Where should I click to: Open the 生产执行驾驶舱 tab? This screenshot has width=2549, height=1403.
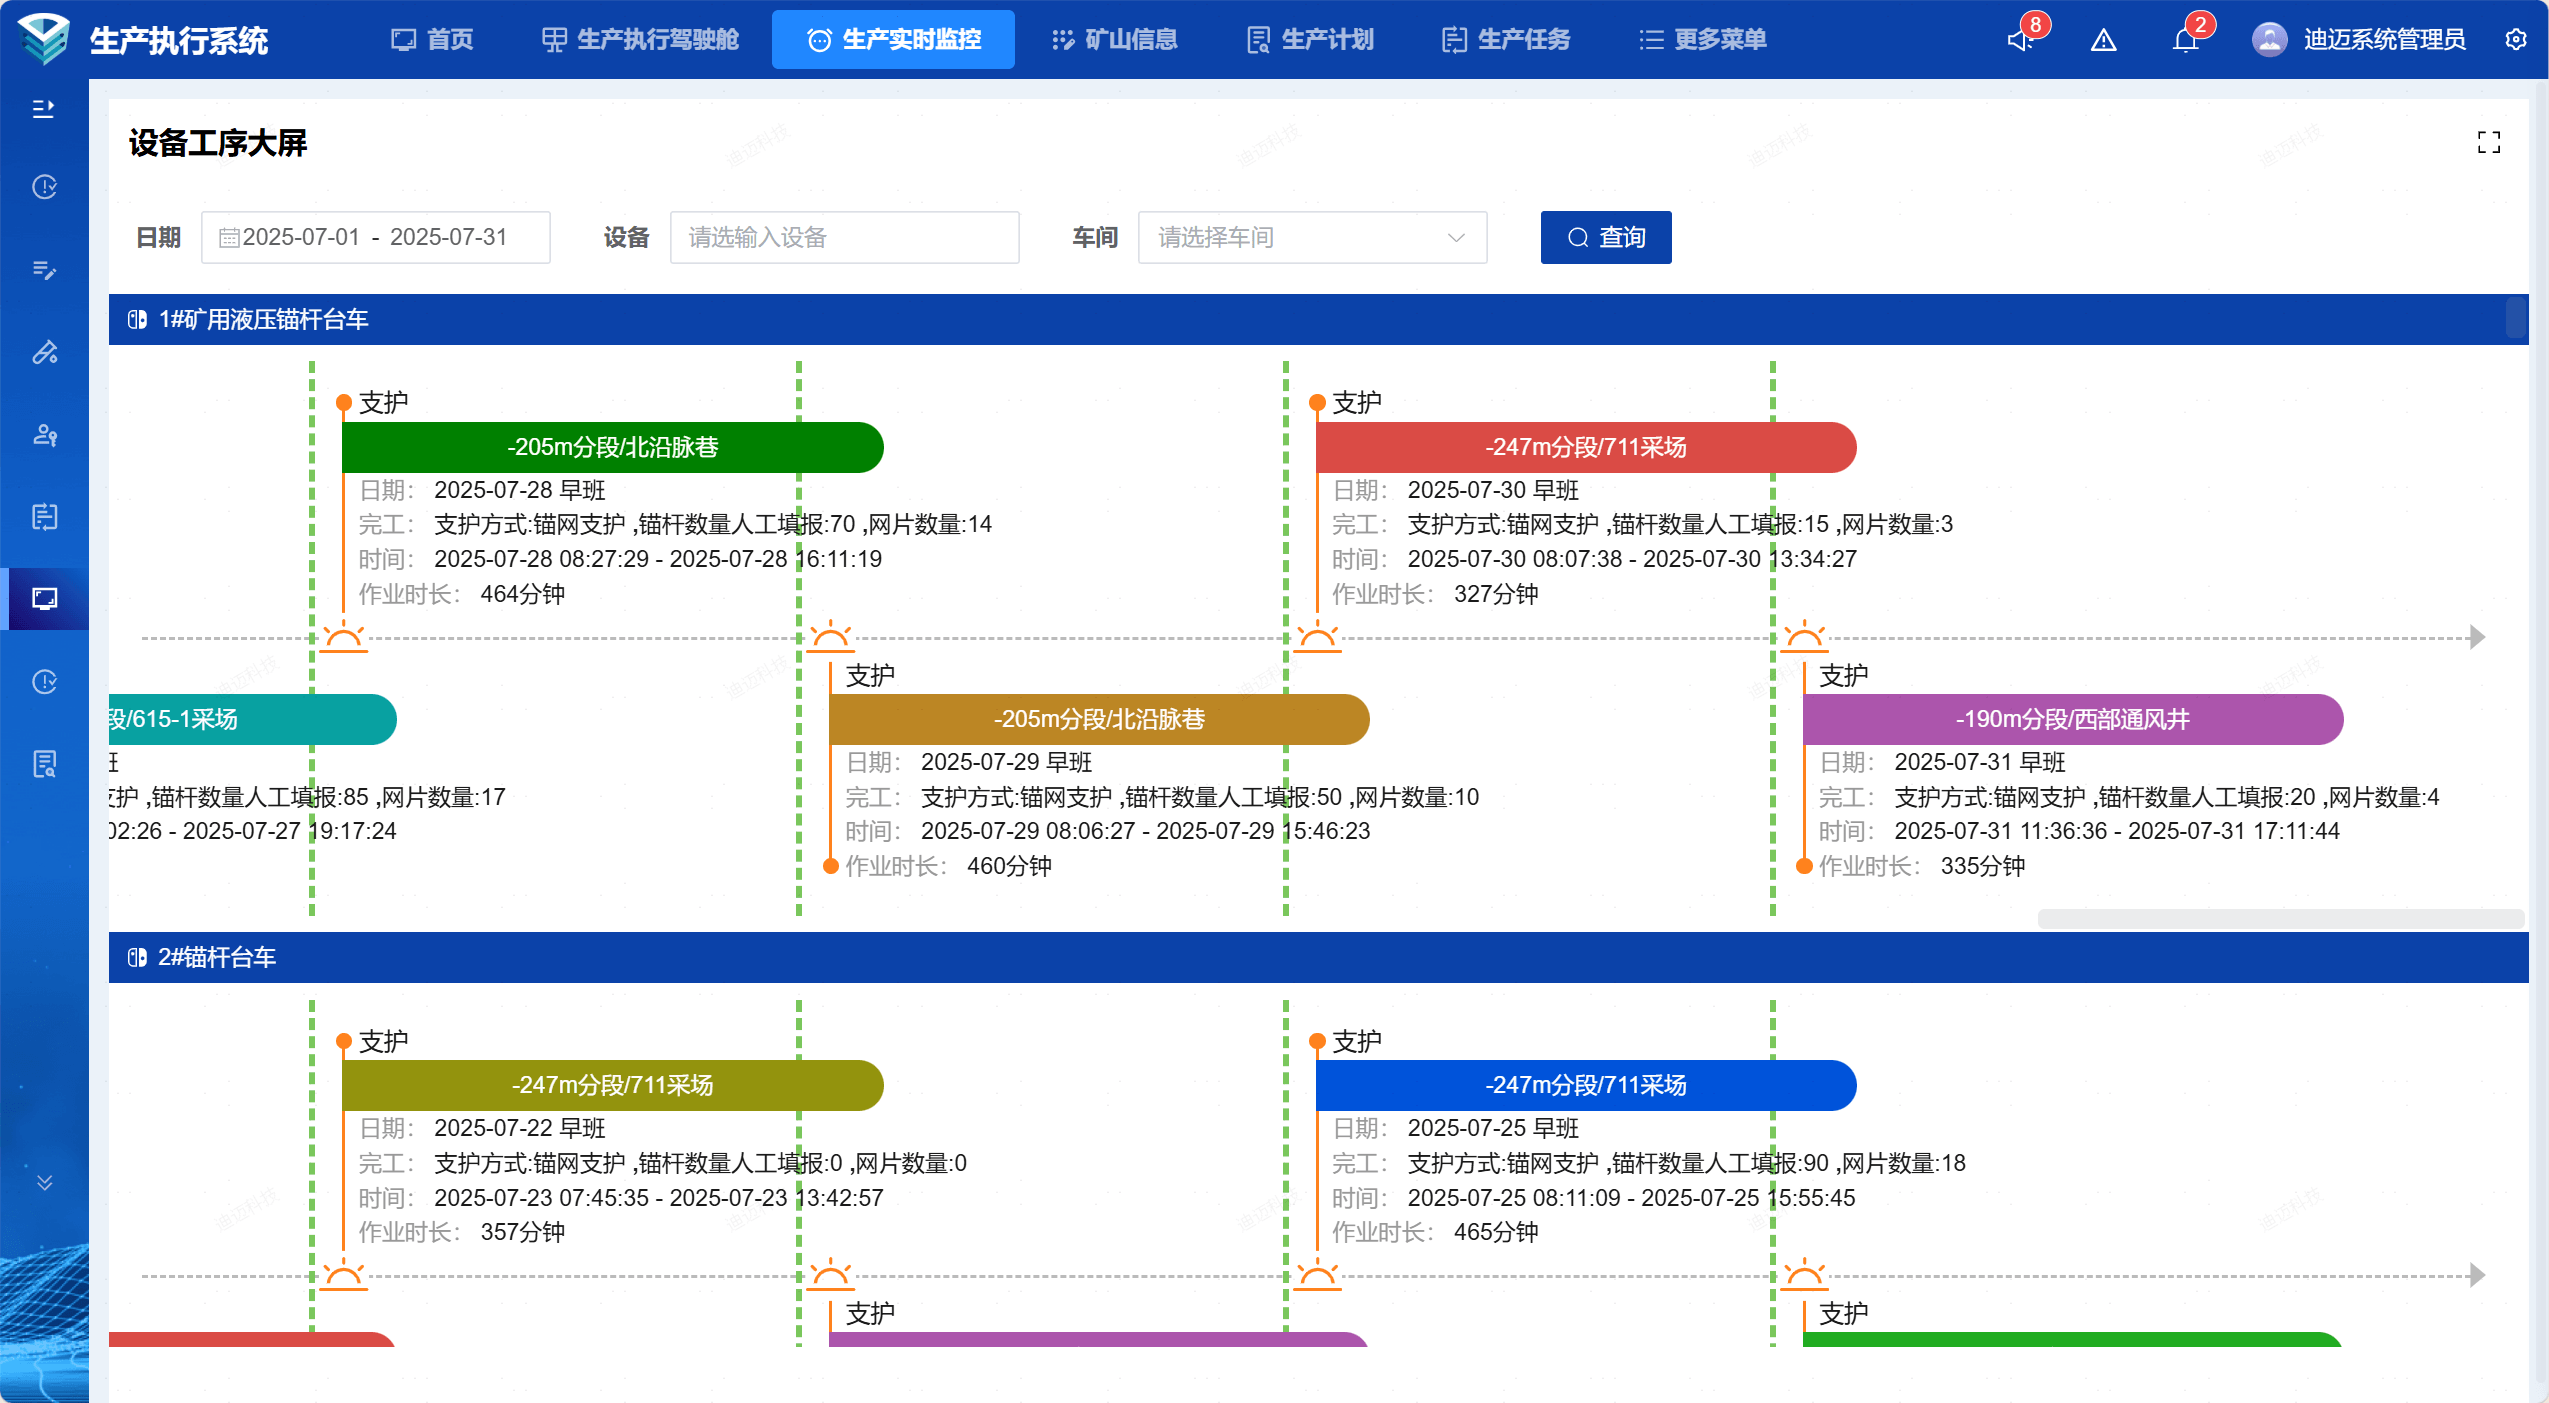coord(640,40)
